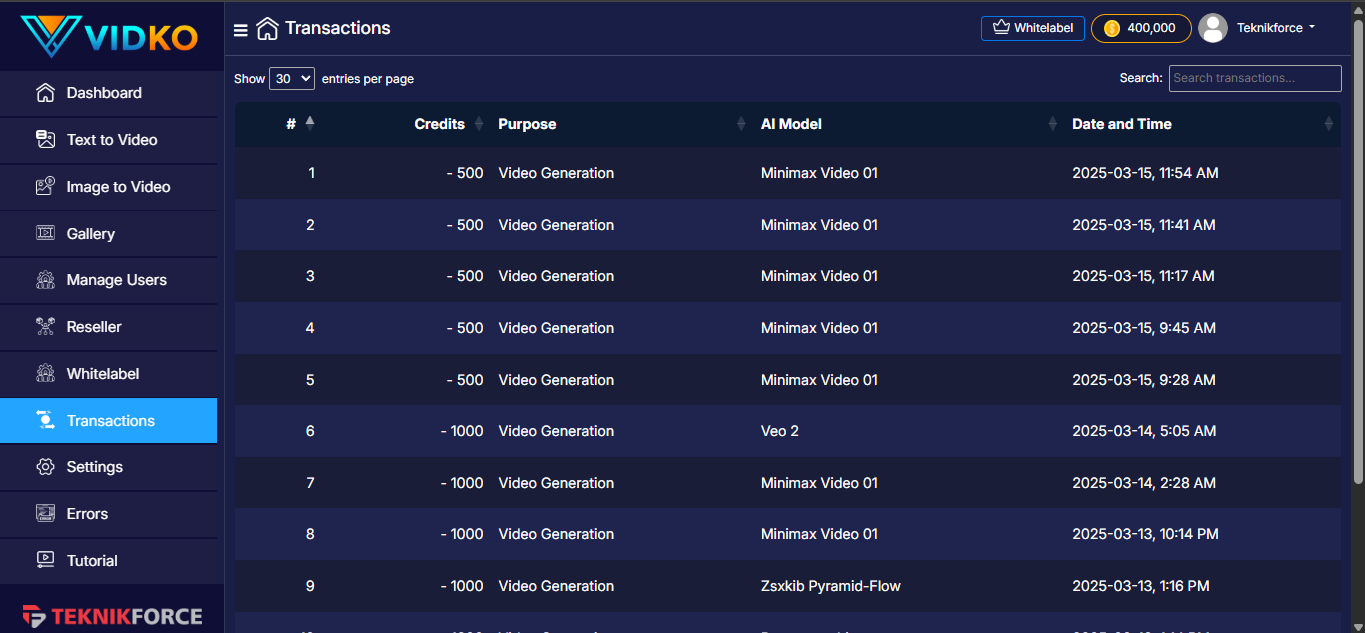The width and height of the screenshot is (1365, 633).
Task: Open the Tutorial menu item
Action: coord(92,561)
